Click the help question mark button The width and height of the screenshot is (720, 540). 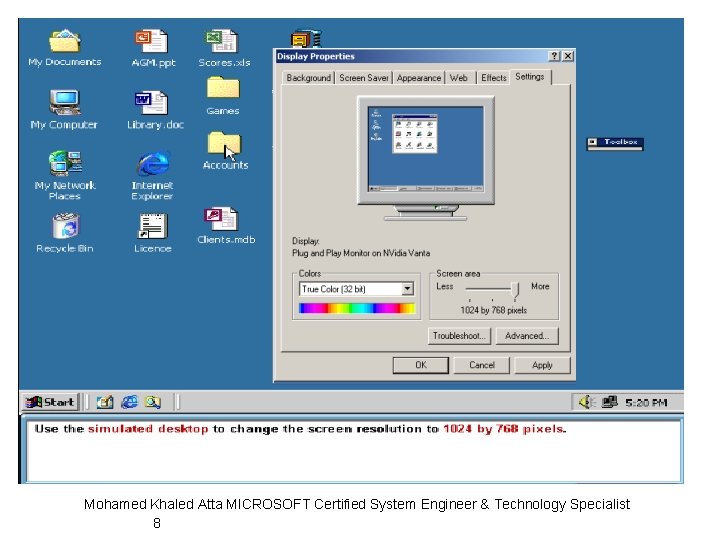click(x=554, y=56)
